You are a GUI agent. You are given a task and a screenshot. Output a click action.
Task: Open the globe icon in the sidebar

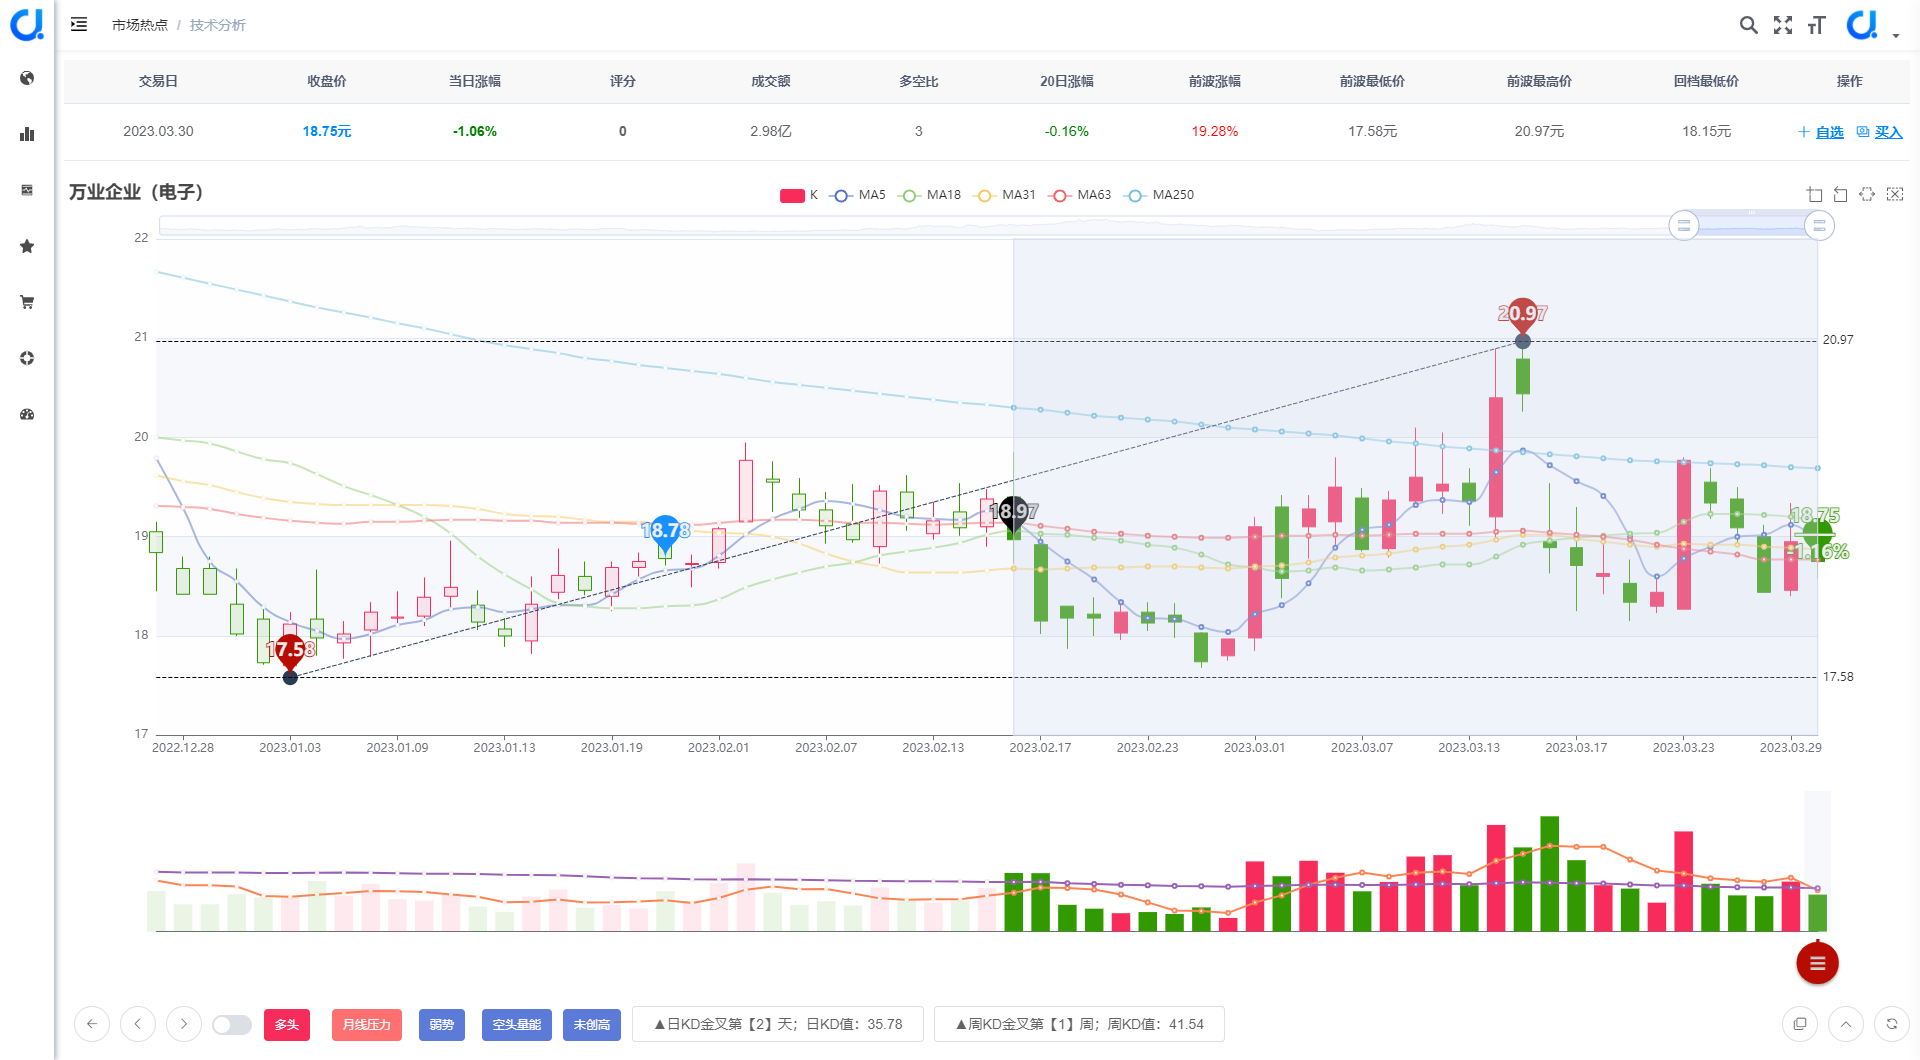(x=27, y=78)
